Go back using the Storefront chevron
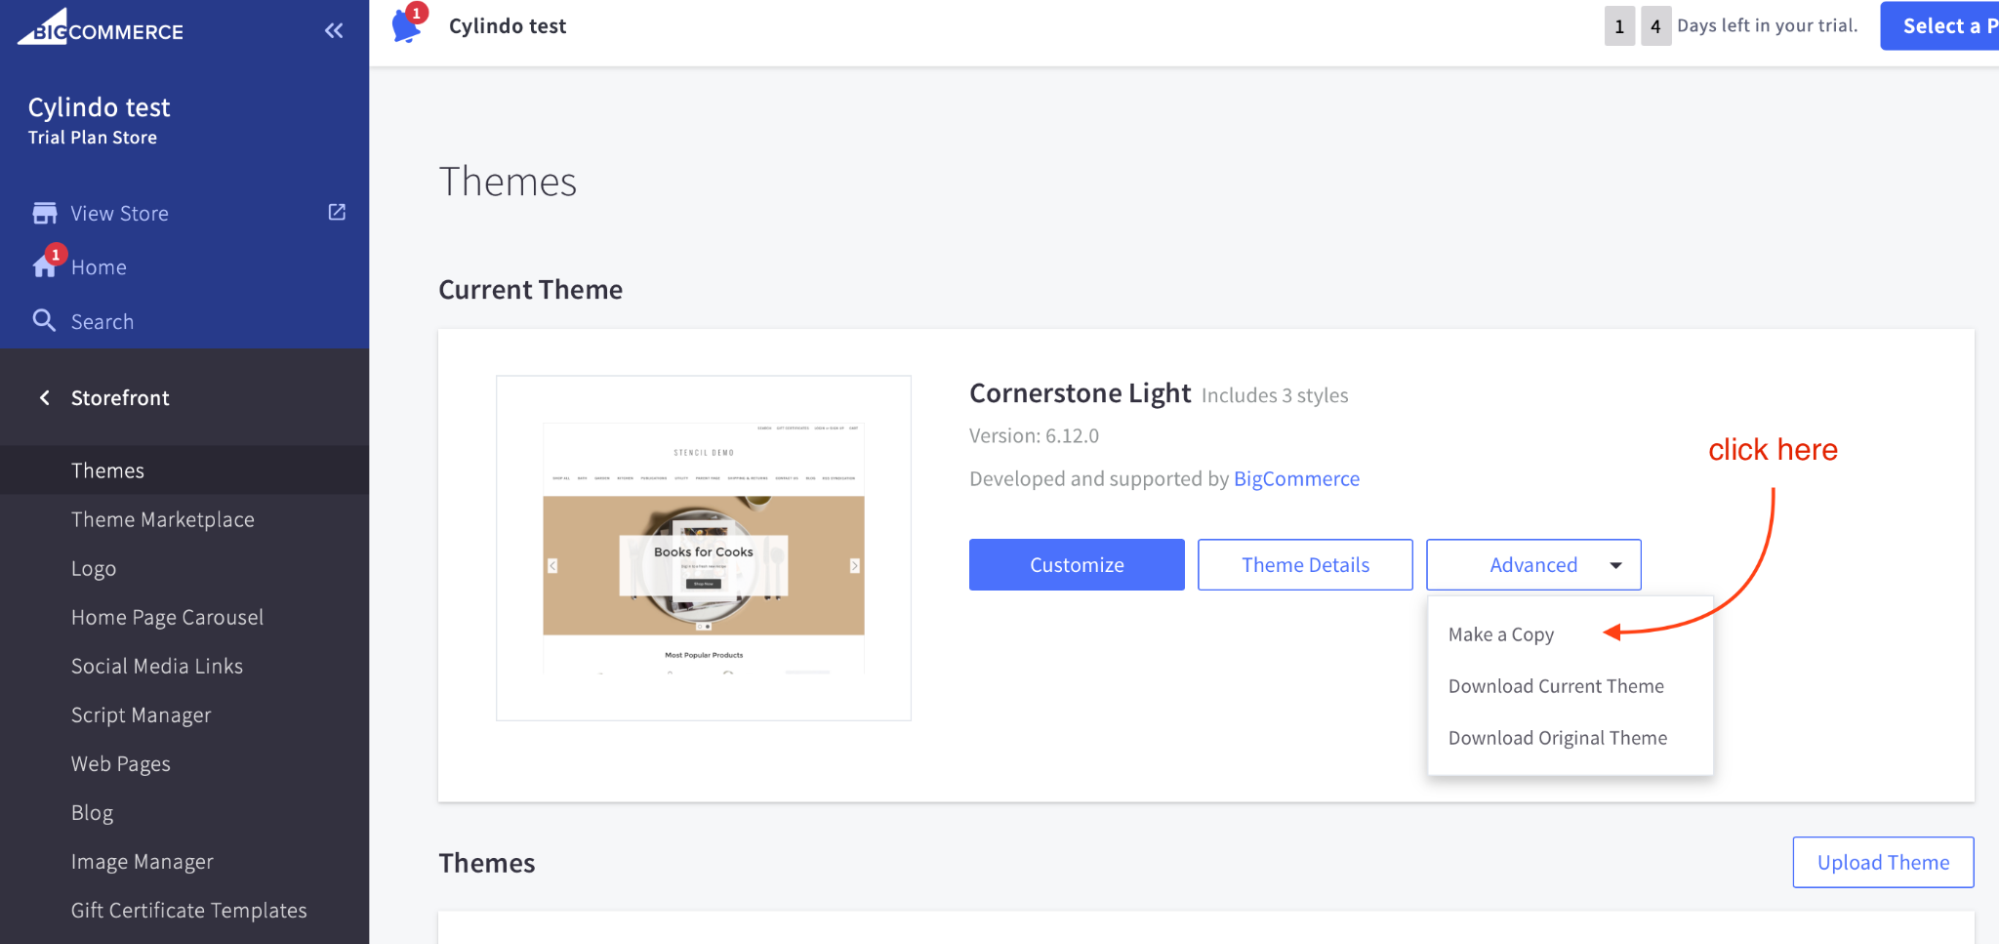The width and height of the screenshot is (1999, 944). (x=44, y=398)
